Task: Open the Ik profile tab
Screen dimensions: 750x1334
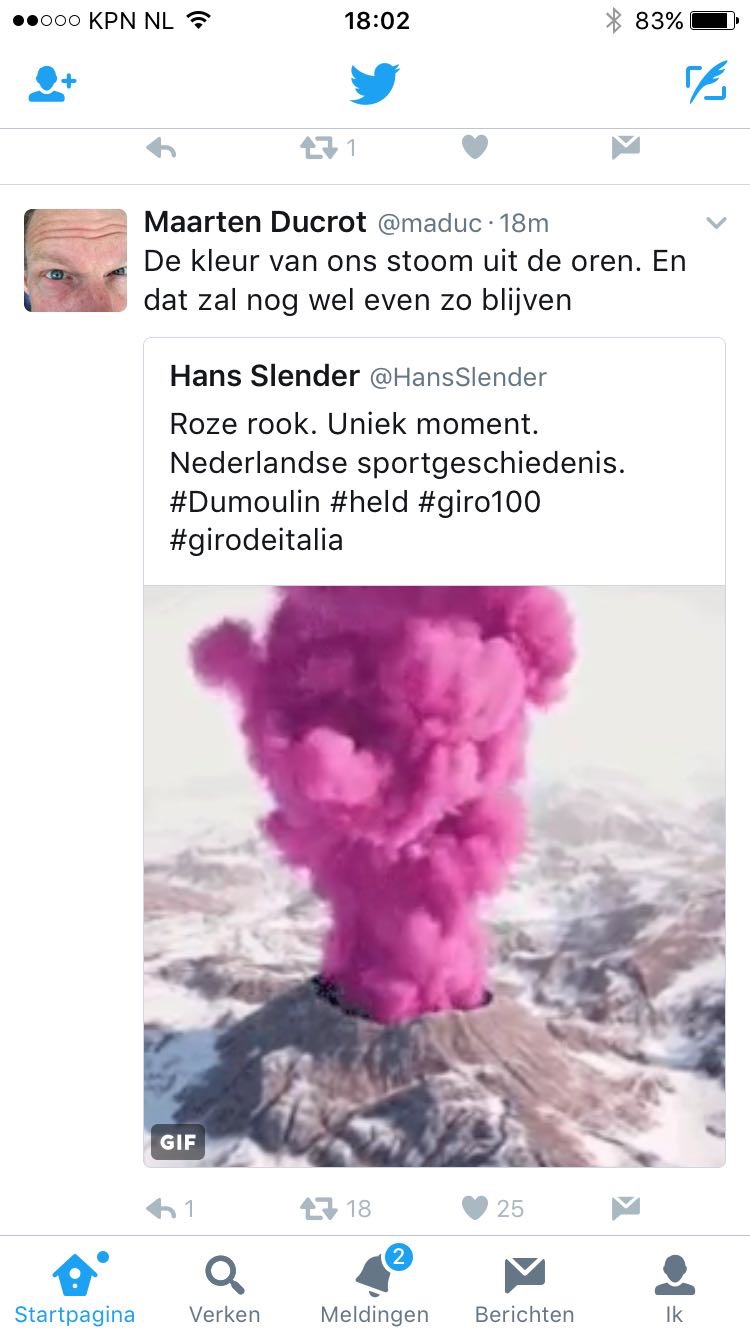Action: pos(675,1288)
